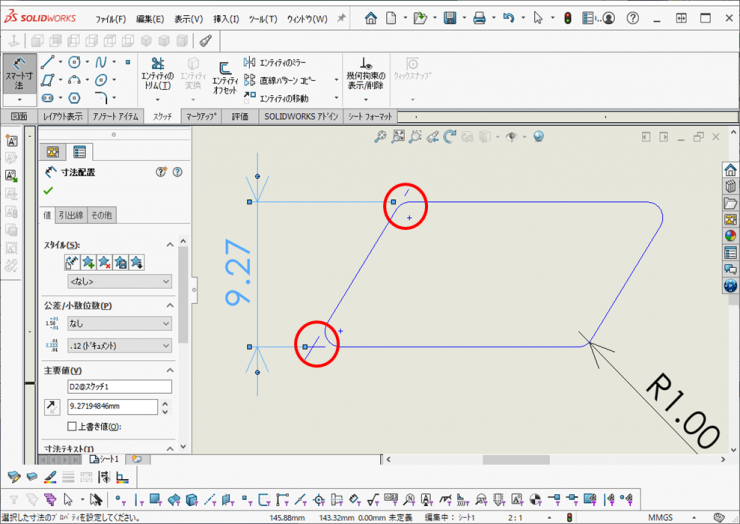Click the Trim Entities tool
The image size is (740, 524).
tap(158, 74)
